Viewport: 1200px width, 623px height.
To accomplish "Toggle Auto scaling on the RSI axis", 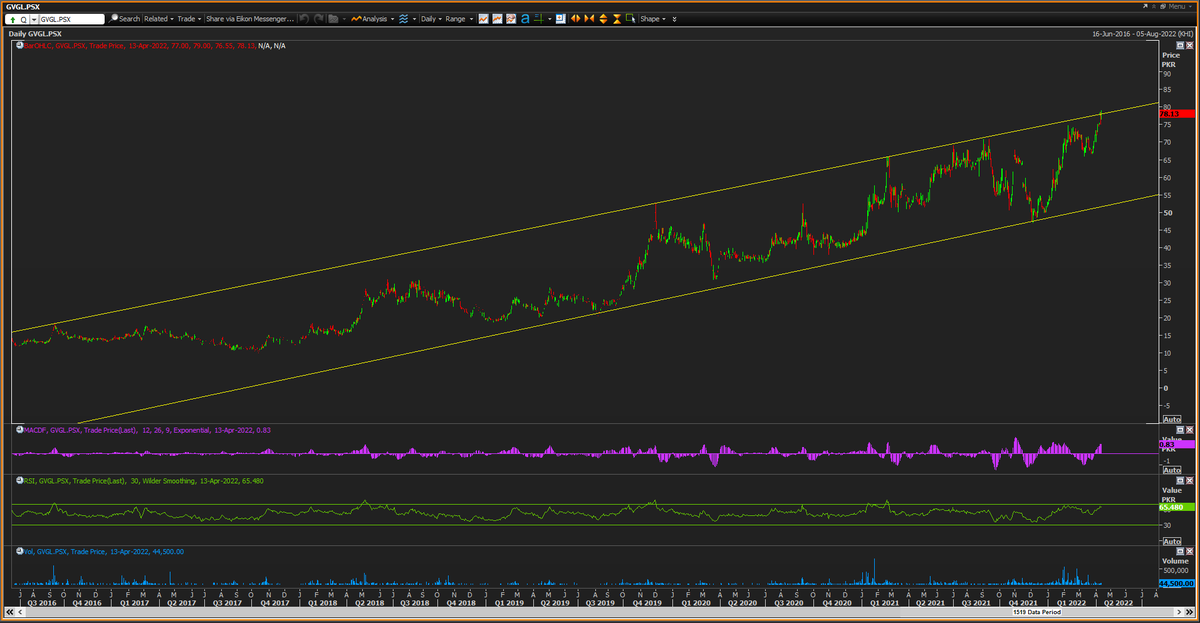I will 1172,541.
